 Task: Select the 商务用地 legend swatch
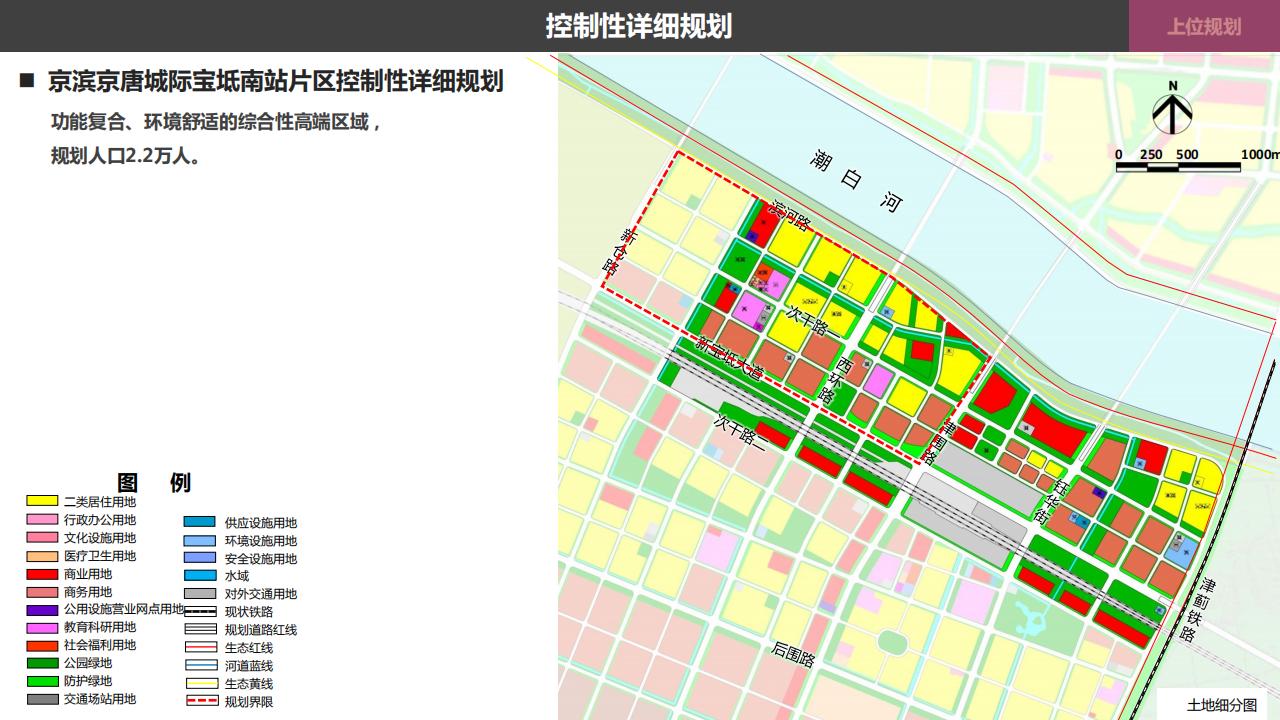coord(42,591)
